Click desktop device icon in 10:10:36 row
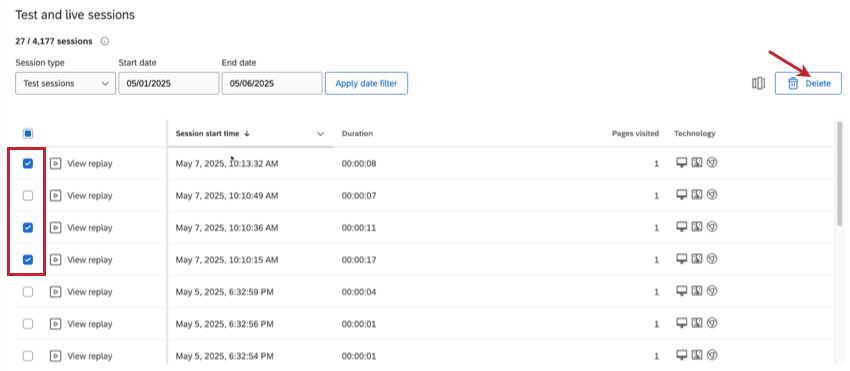This screenshot has height=371, width=850. [682, 227]
